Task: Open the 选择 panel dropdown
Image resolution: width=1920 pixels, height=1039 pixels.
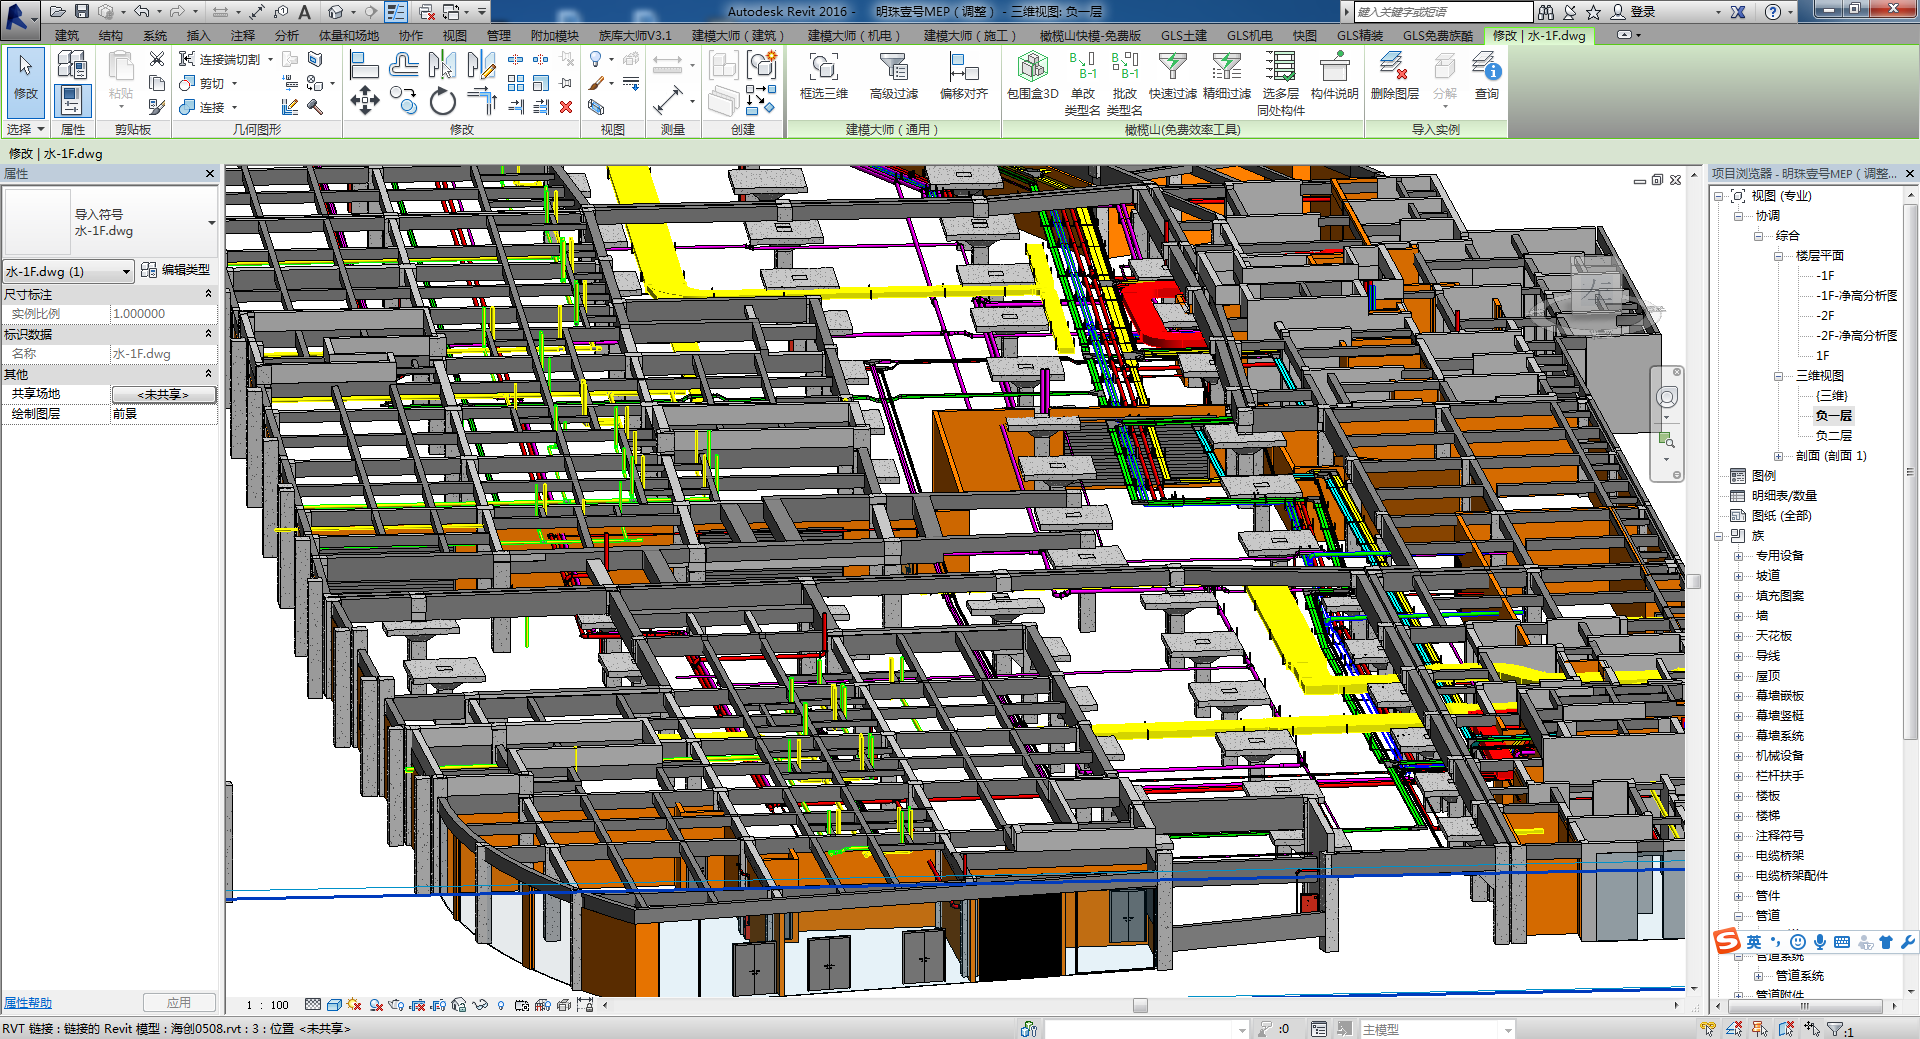Action: click(x=25, y=129)
